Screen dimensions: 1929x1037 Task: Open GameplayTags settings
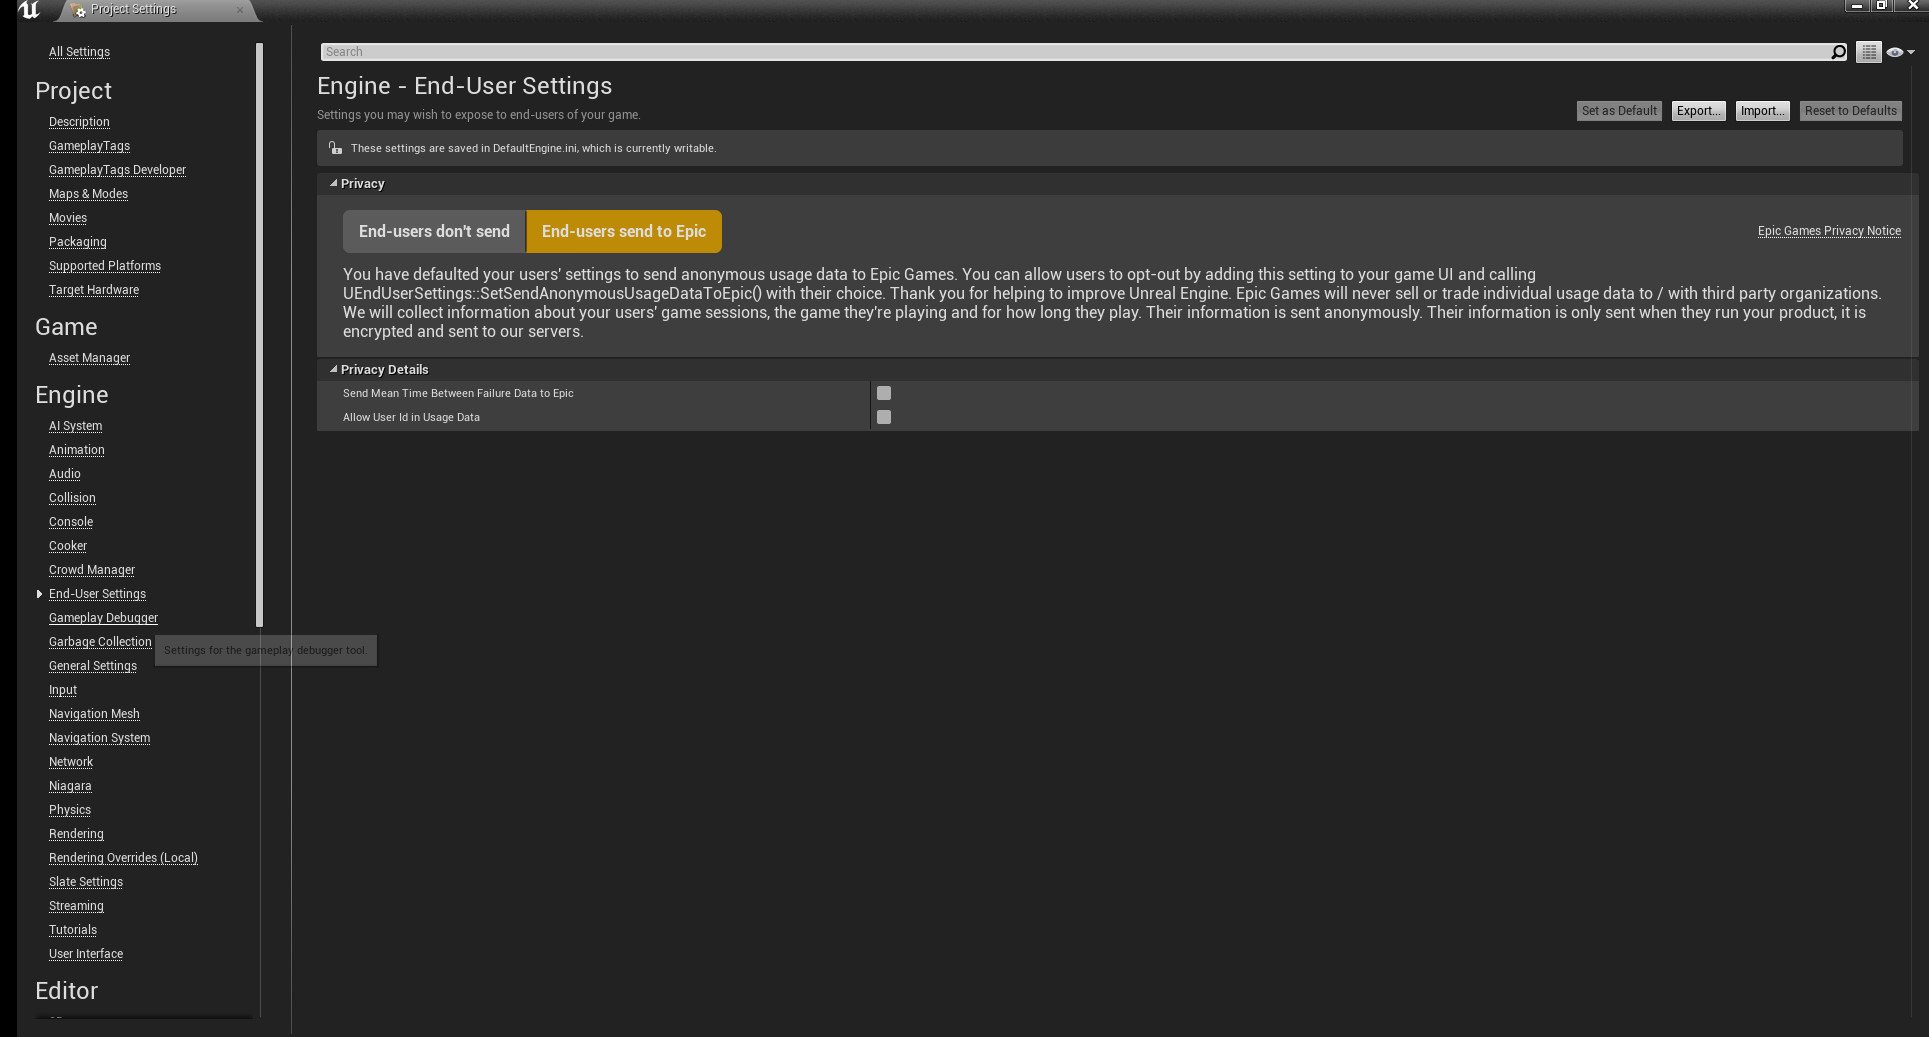pyautogui.click(x=89, y=146)
